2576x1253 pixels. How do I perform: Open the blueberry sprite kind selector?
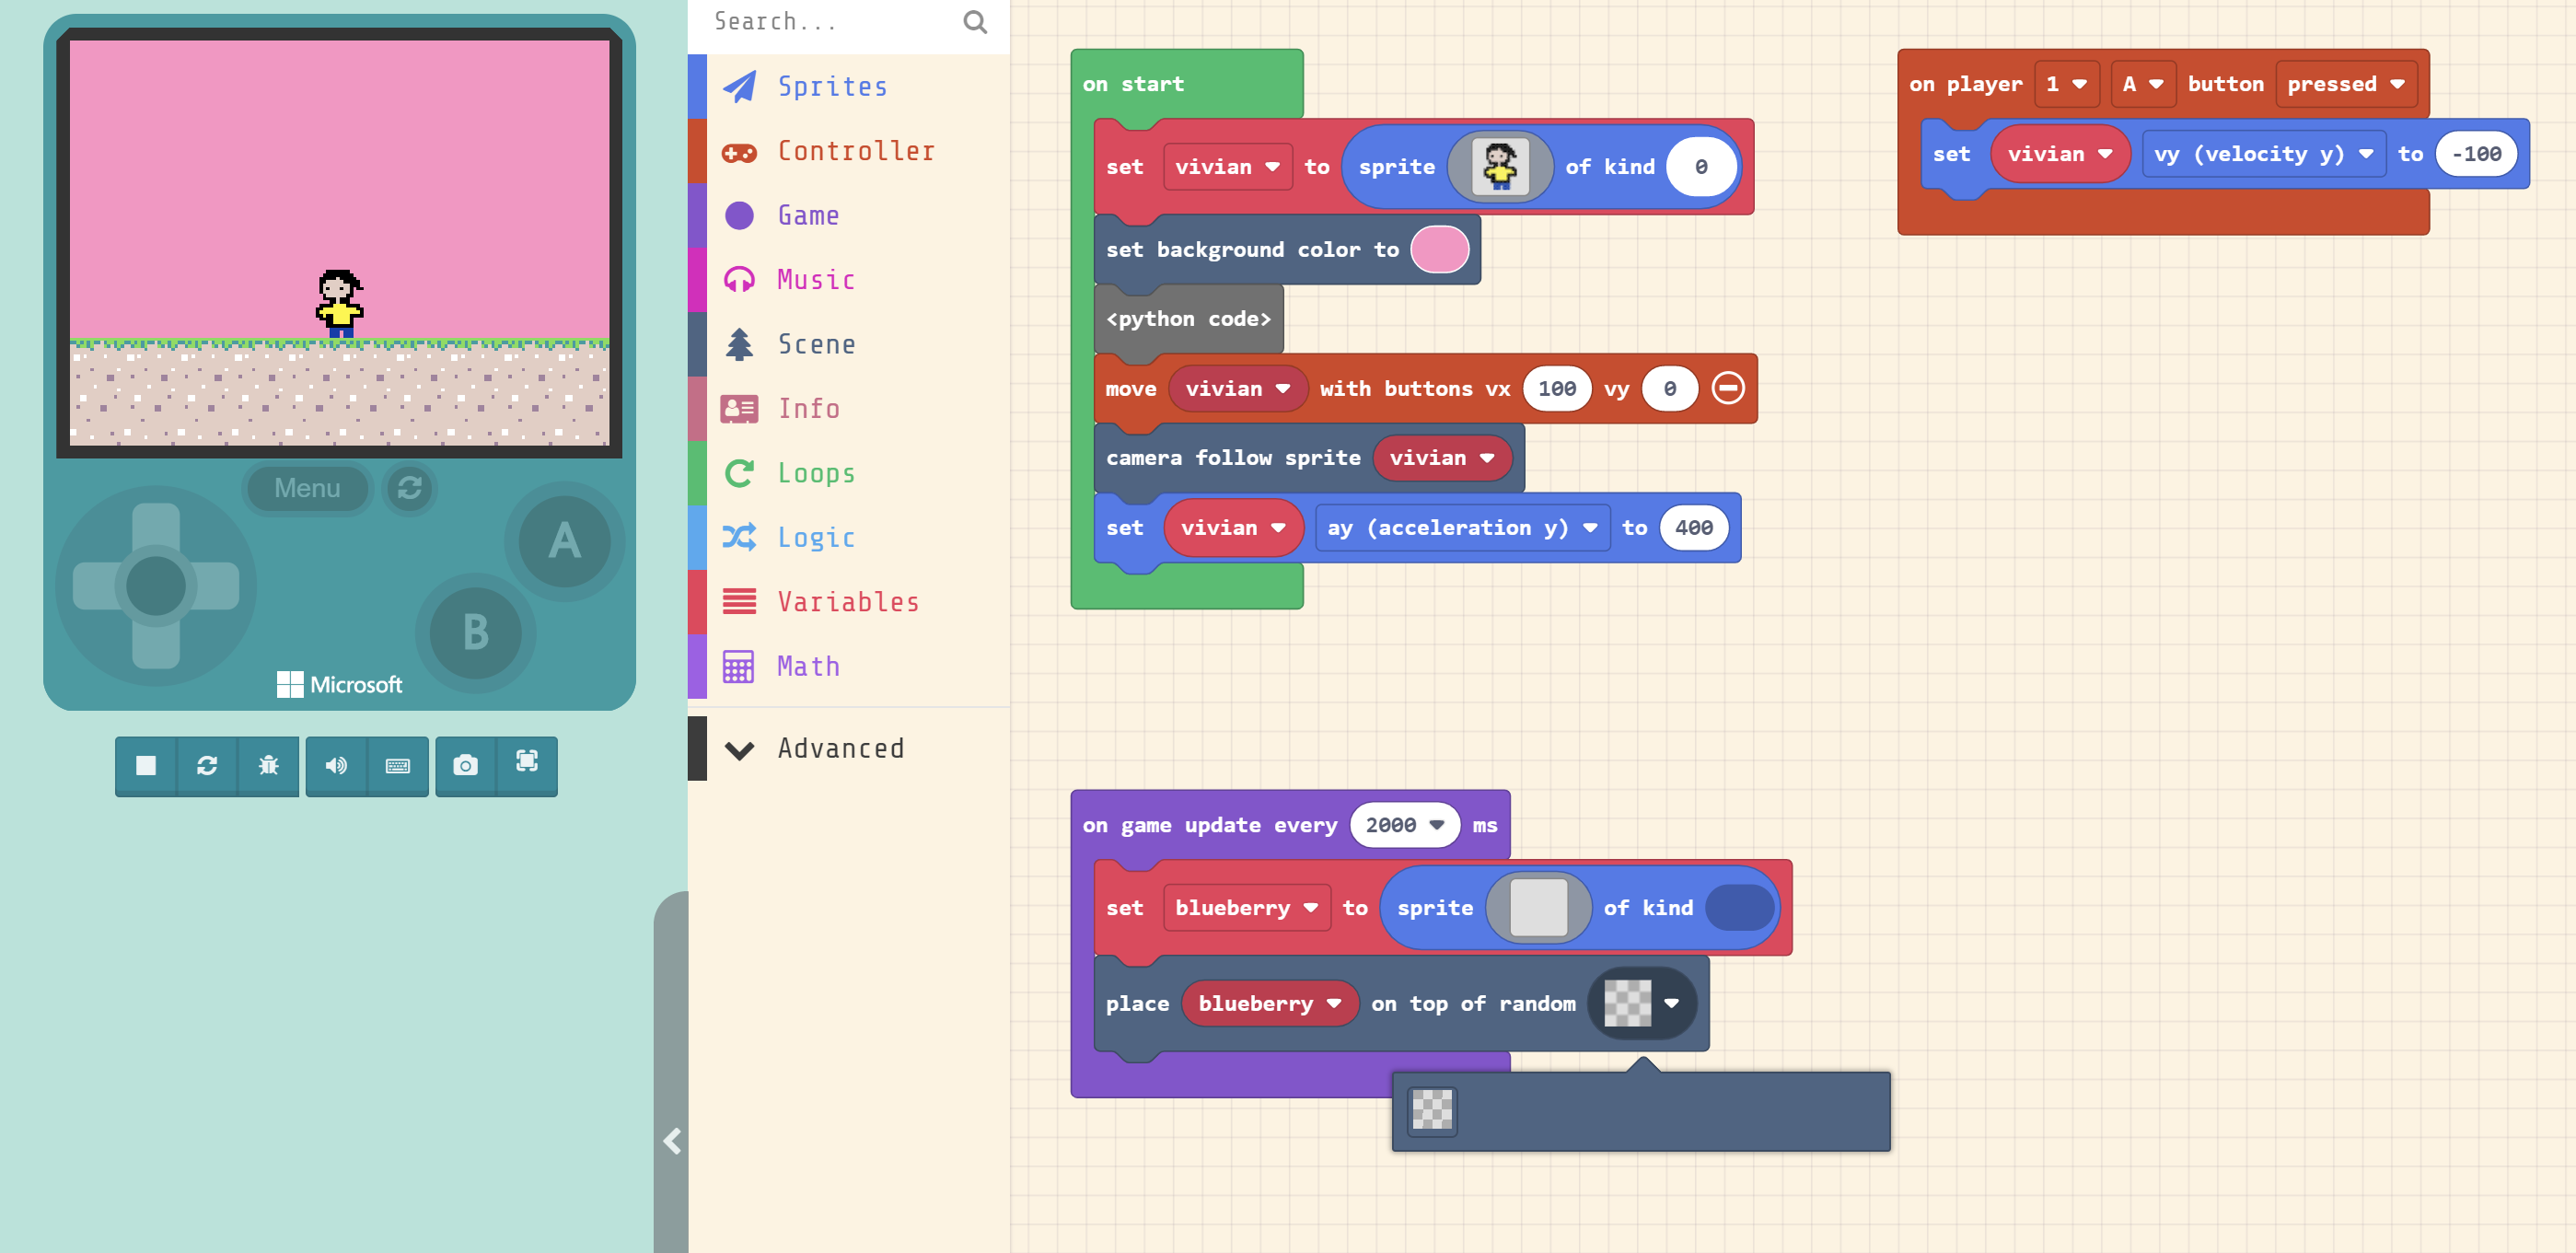(x=1739, y=908)
